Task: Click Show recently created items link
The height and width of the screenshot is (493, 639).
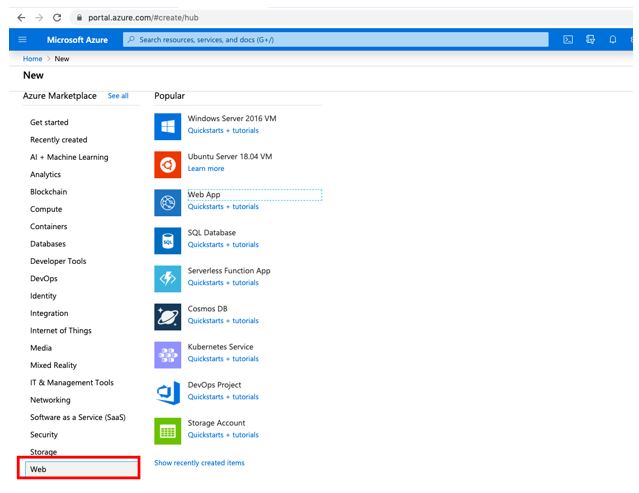Action: [199, 463]
